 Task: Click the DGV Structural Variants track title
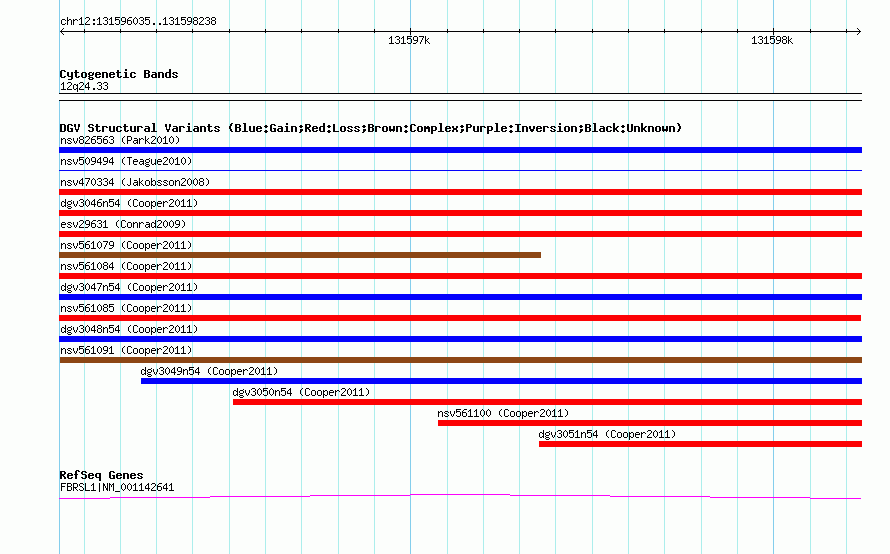coord(370,128)
